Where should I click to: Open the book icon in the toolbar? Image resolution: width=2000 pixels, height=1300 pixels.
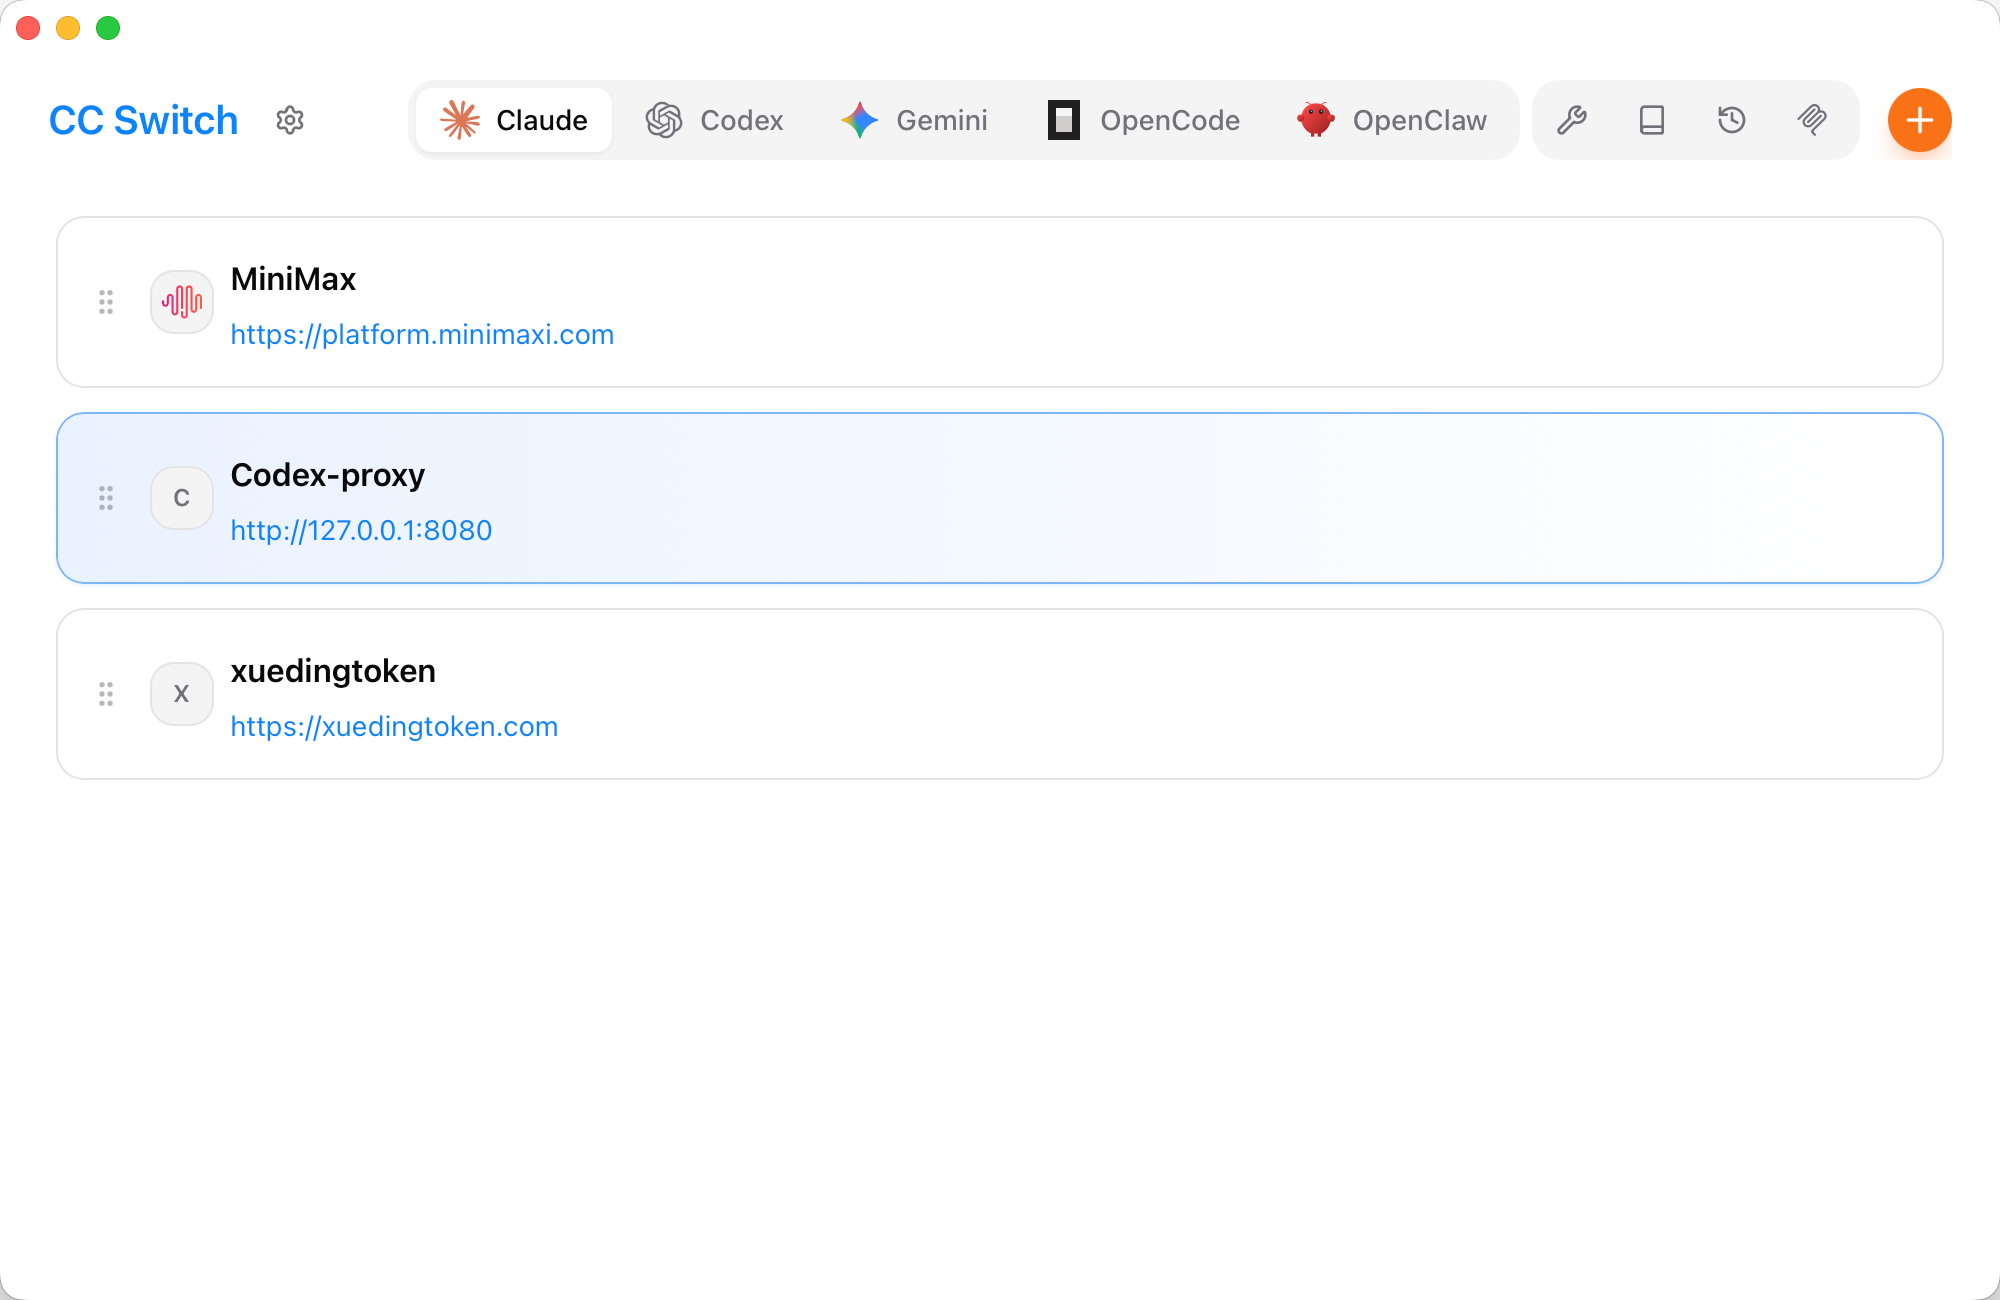[1652, 120]
